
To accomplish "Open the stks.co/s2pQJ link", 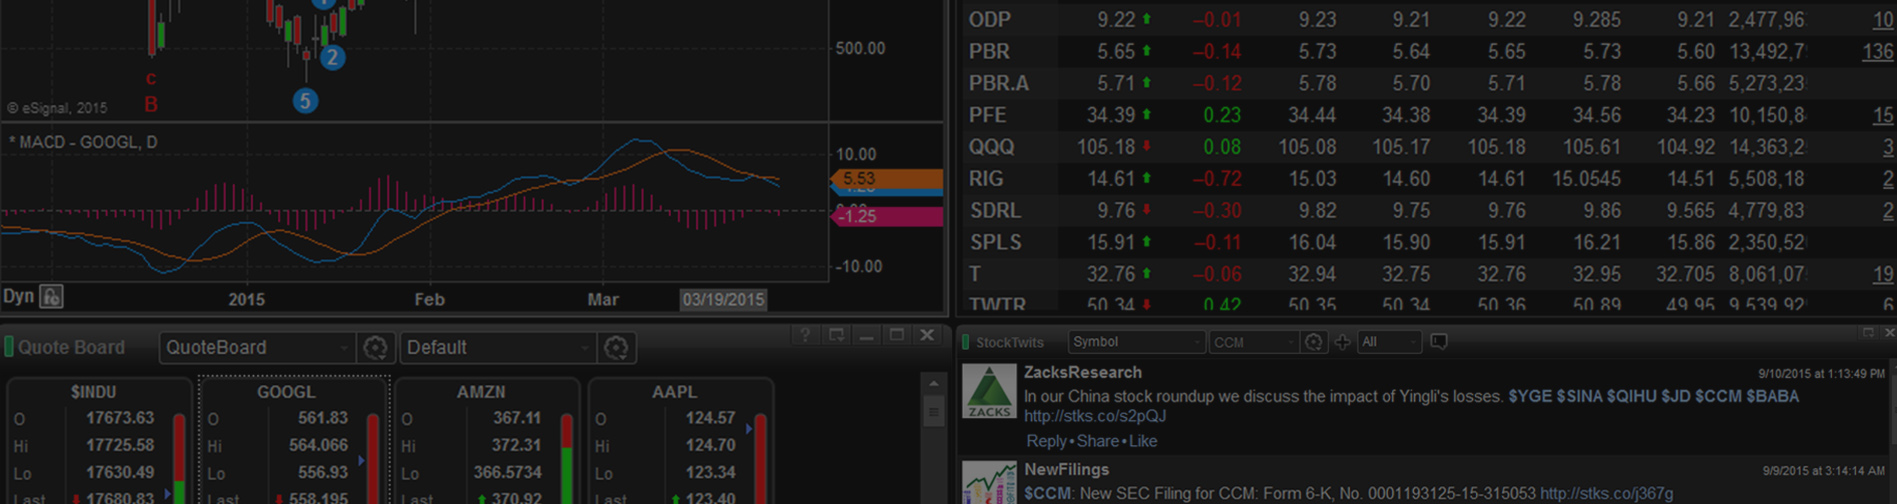I will click(x=1095, y=416).
